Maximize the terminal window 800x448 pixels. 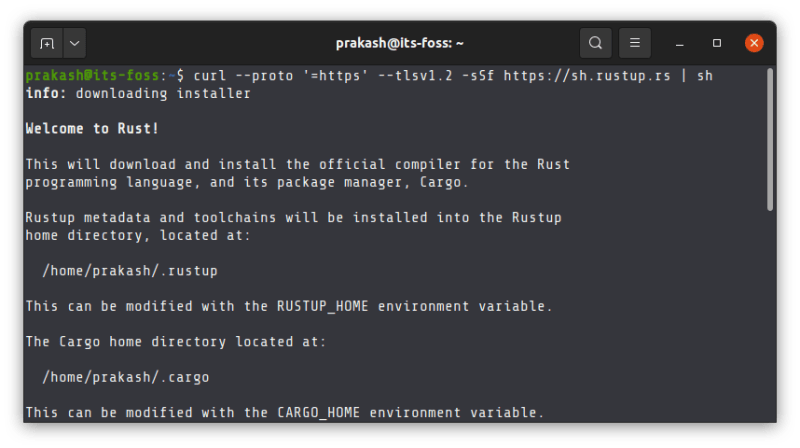717,43
